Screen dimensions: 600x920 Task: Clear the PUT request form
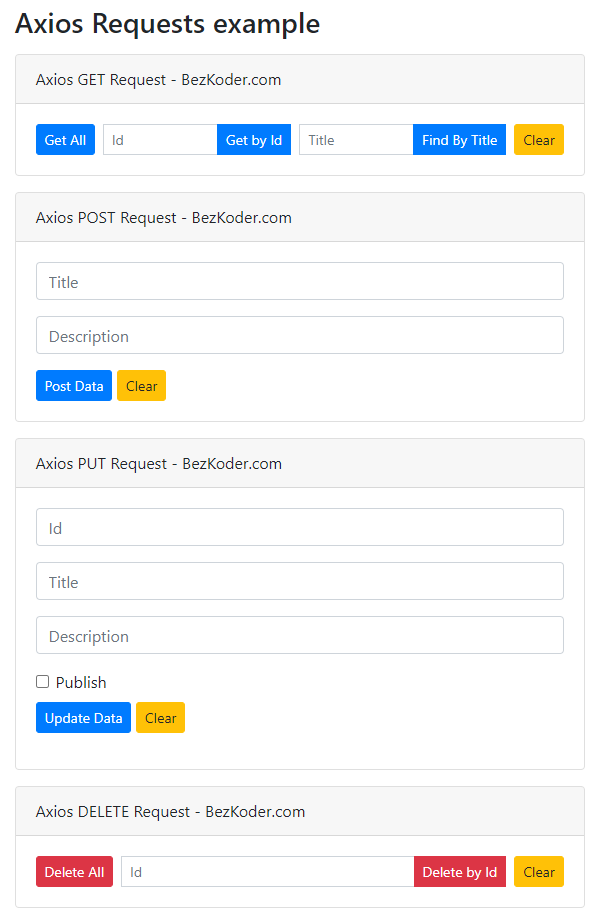(x=161, y=718)
